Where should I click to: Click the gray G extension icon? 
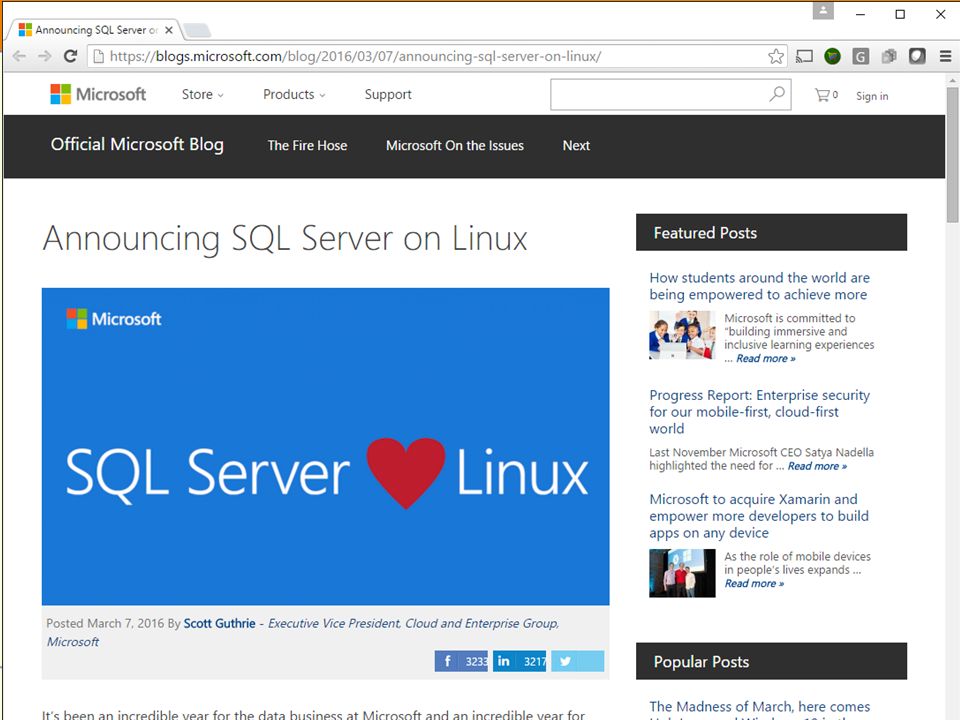tap(860, 57)
